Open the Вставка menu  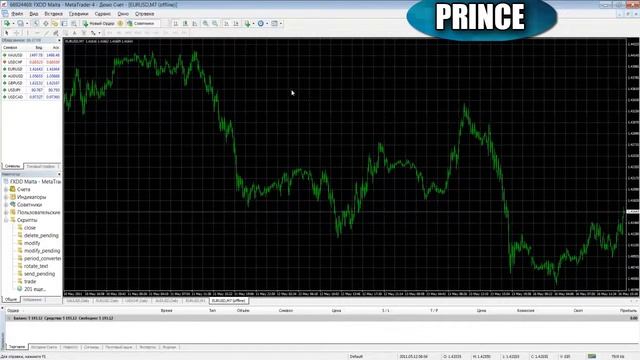click(x=53, y=13)
